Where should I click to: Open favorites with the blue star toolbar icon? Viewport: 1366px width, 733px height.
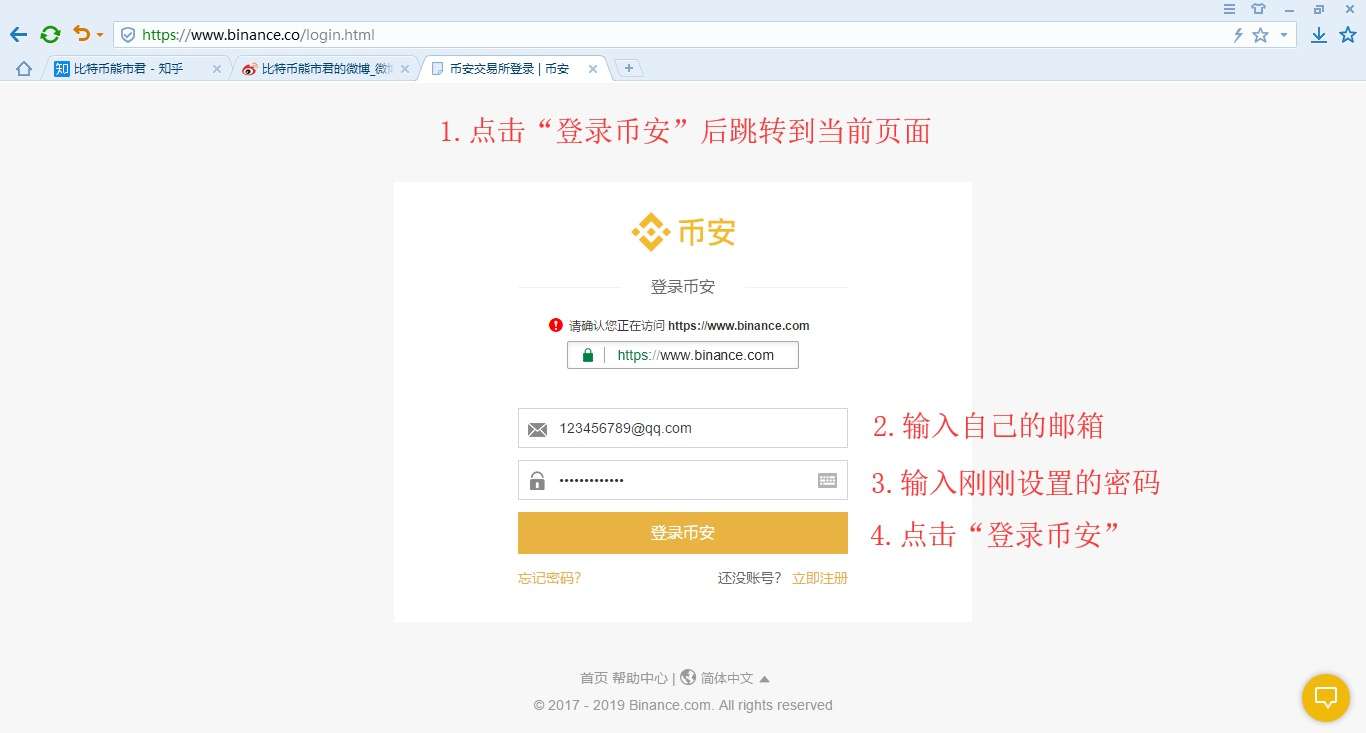[1347, 35]
